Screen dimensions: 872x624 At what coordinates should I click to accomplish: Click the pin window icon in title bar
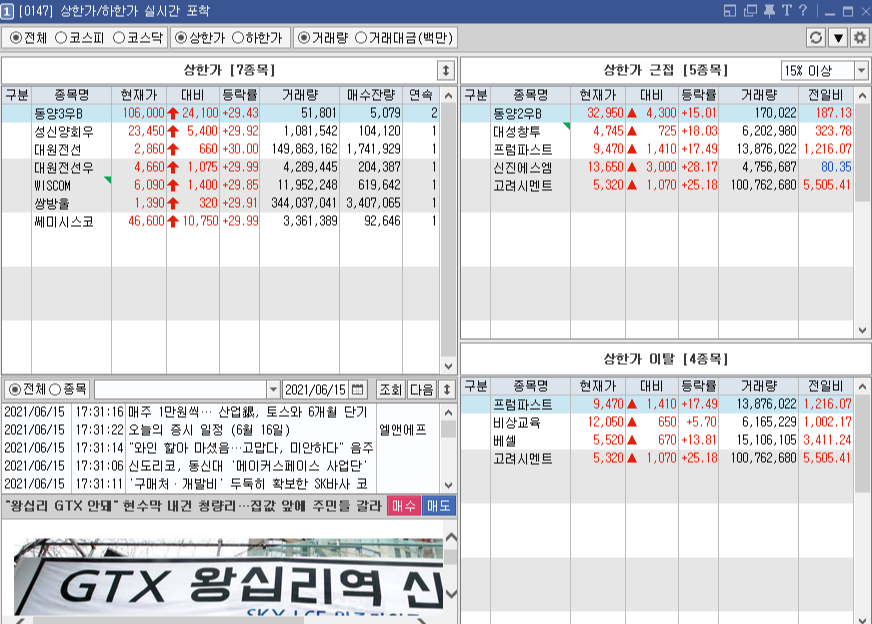[x=769, y=11]
